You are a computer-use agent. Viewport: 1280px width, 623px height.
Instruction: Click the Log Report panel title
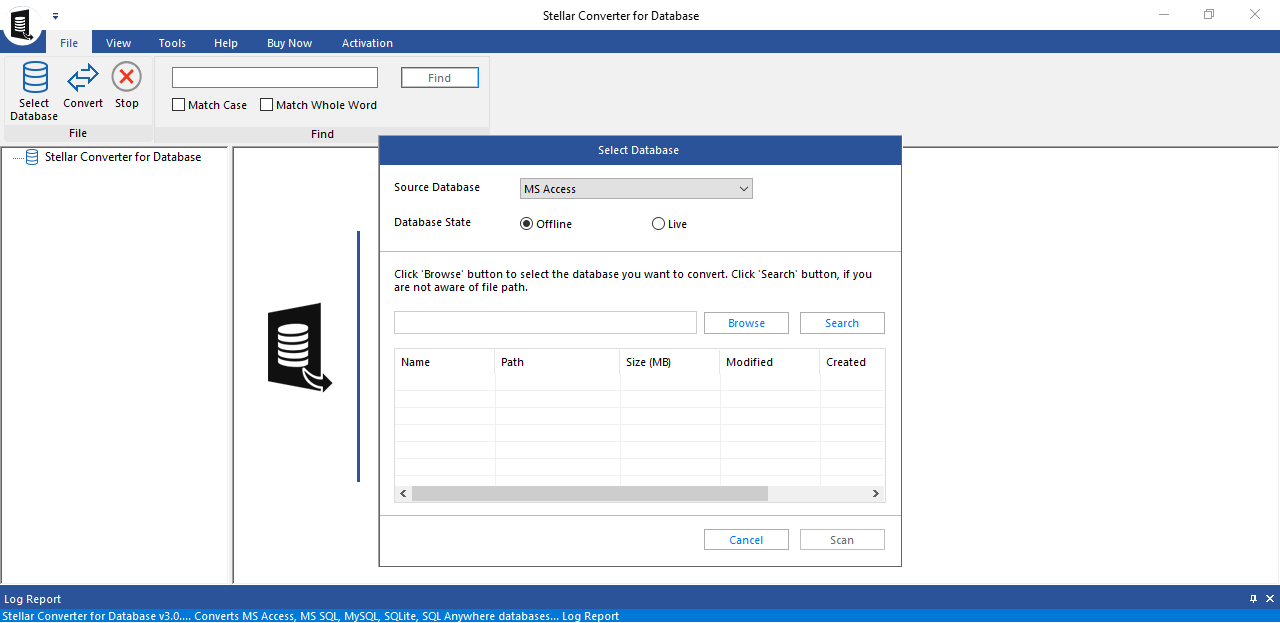coord(33,599)
